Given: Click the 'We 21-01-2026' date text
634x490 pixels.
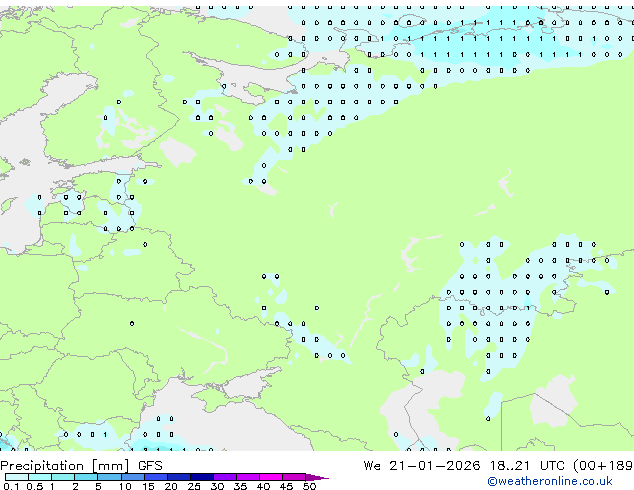Looking at the screenshot, I should 422,466.
